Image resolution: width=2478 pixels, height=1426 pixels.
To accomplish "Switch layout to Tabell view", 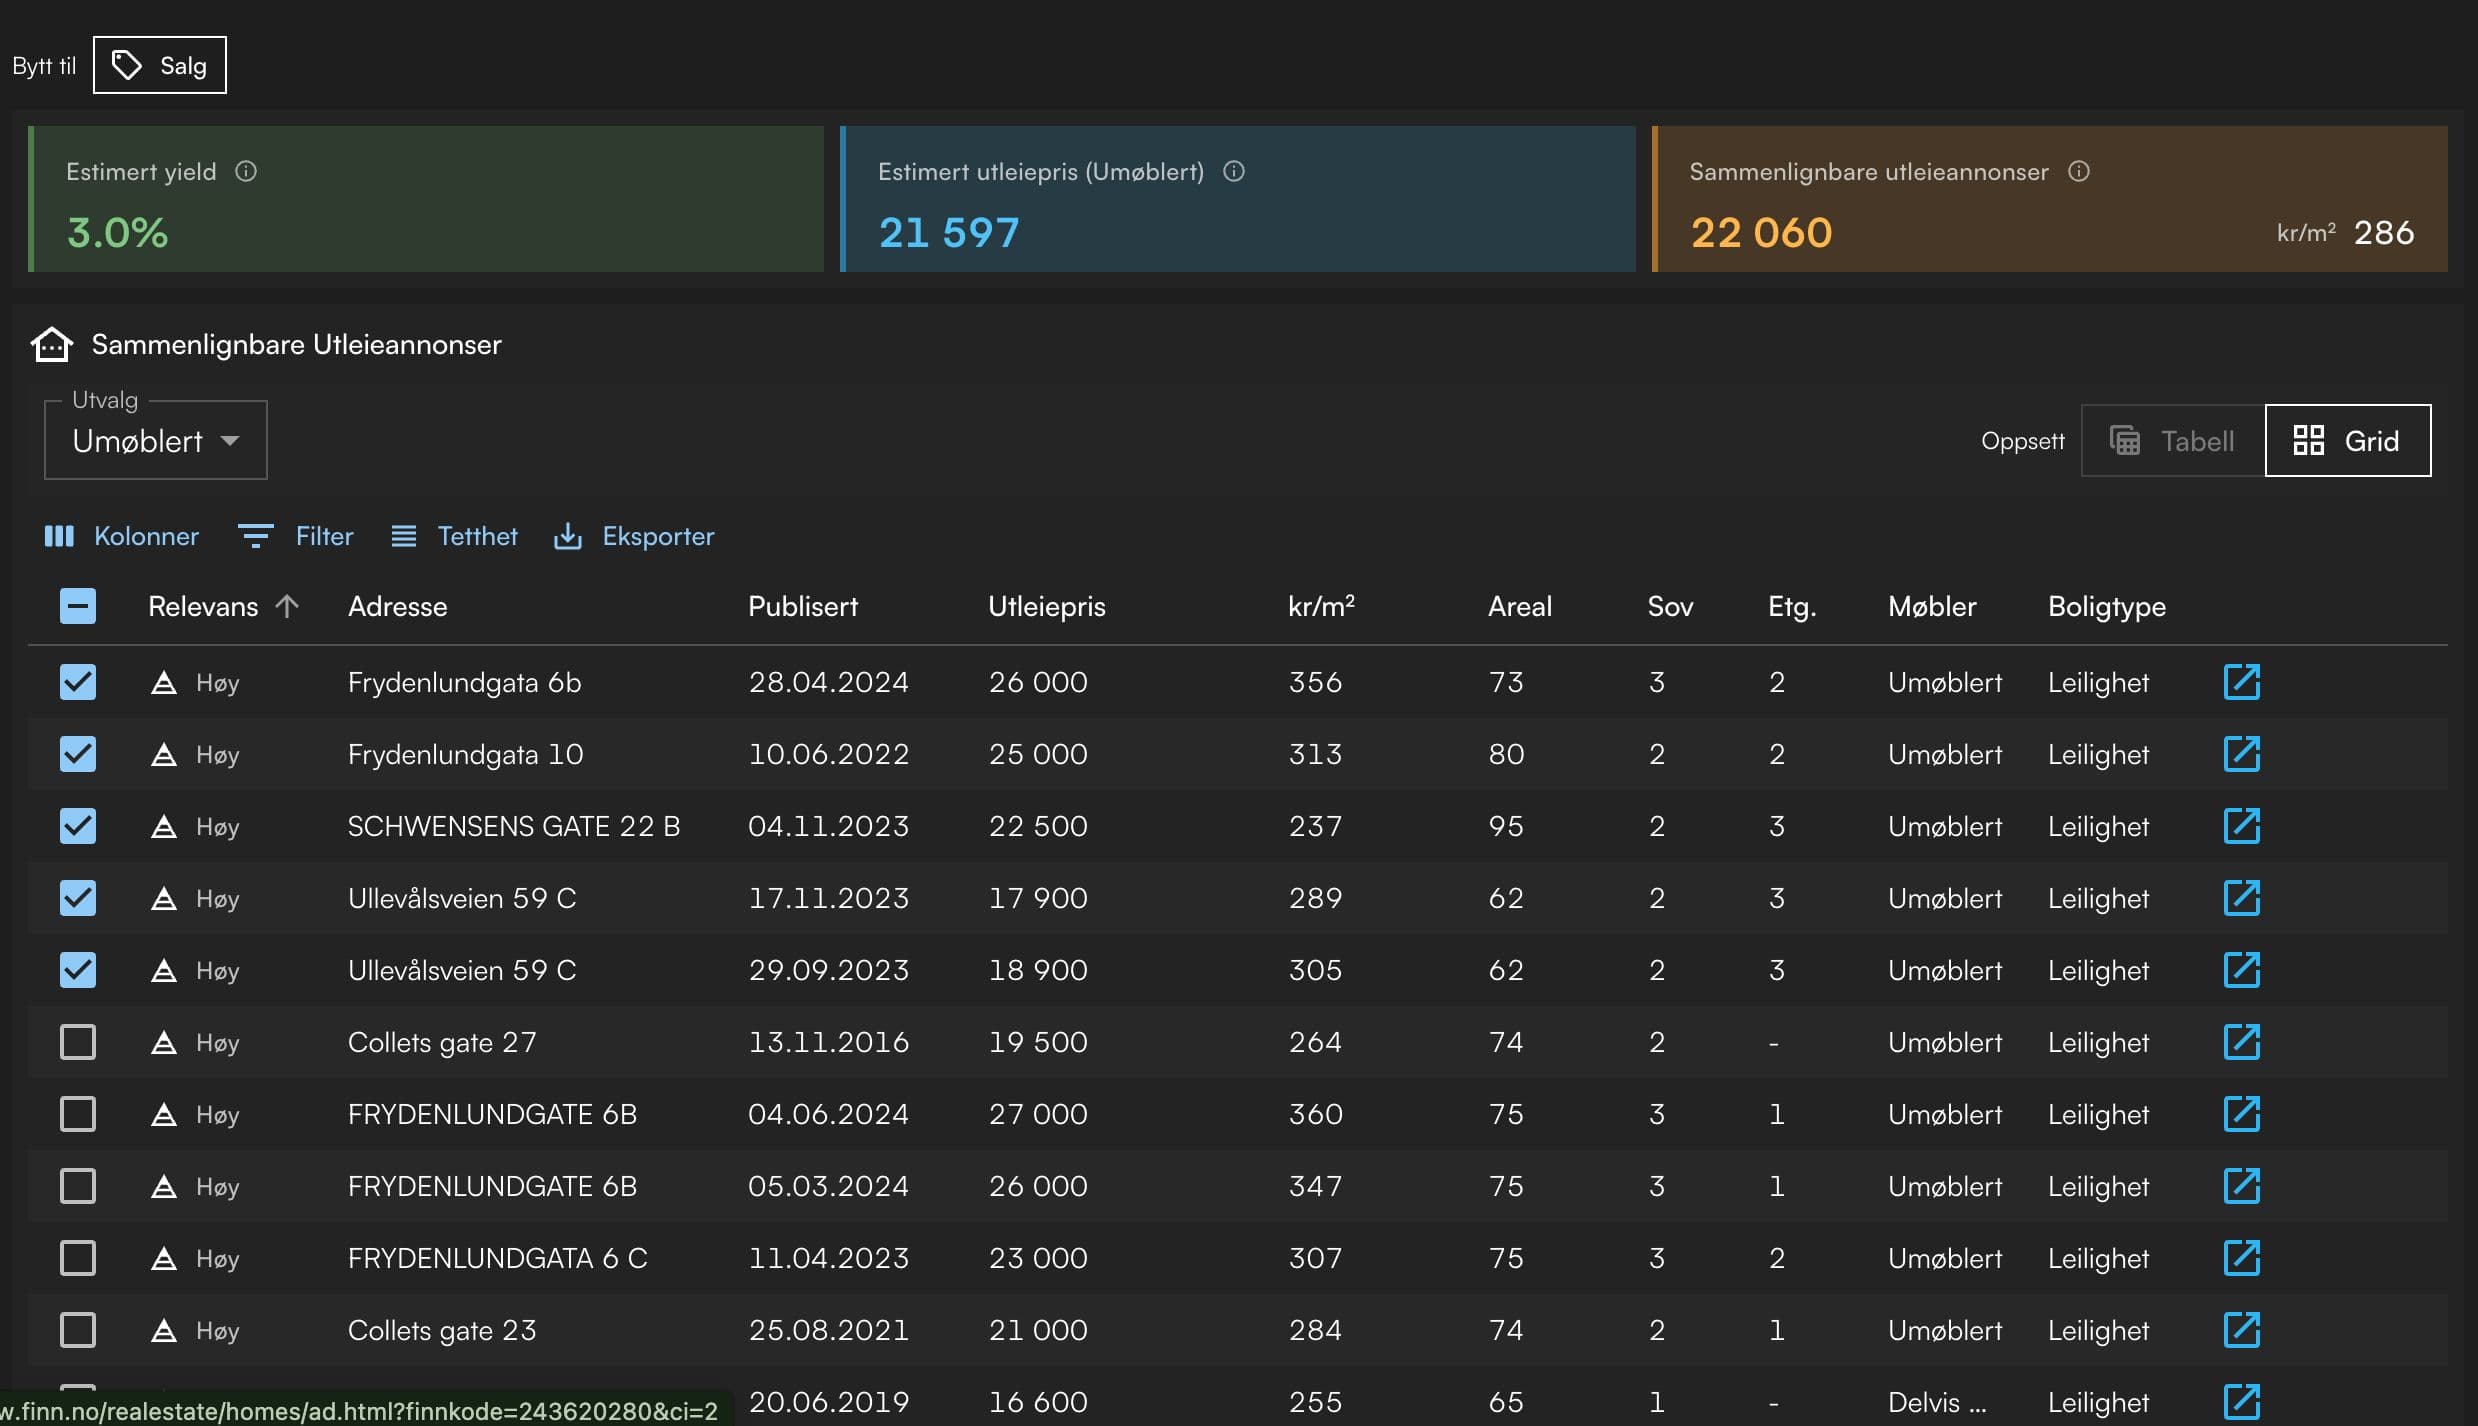I will click(x=2172, y=441).
